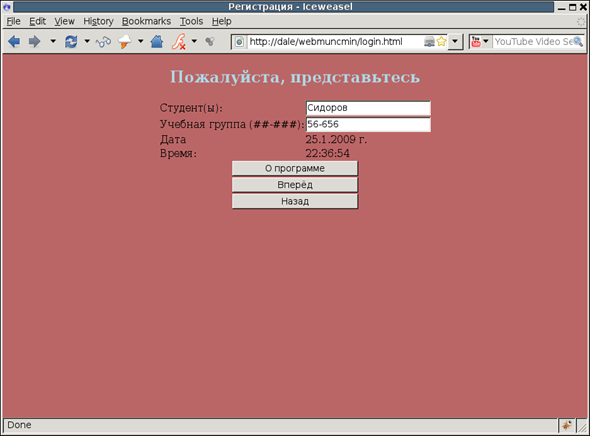The image size is (590, 436).
Task: Click the search magnifier icon in search box
Action: [x=578, y=41]
